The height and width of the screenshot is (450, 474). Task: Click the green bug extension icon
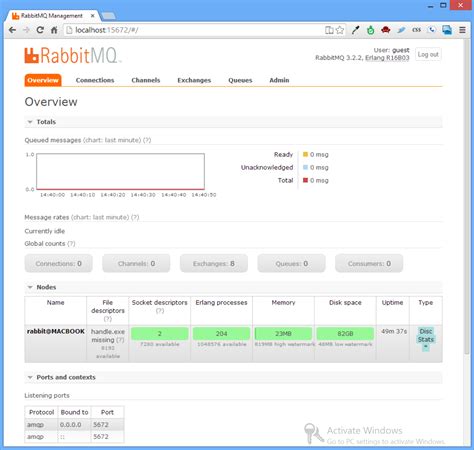pyautogui.click(x=370, y=30)
